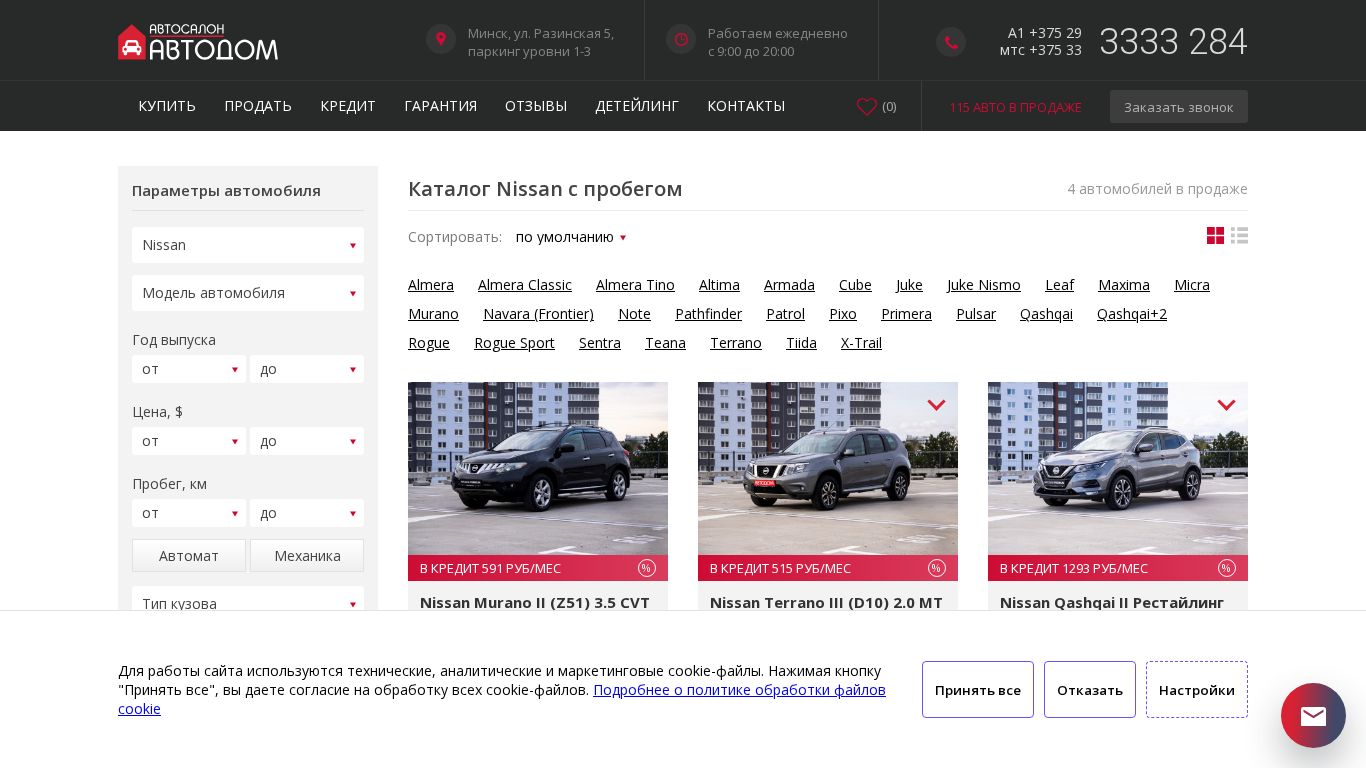
Task: Expand chevron on Qashqai photo
Action: [x=1226, y=405]
